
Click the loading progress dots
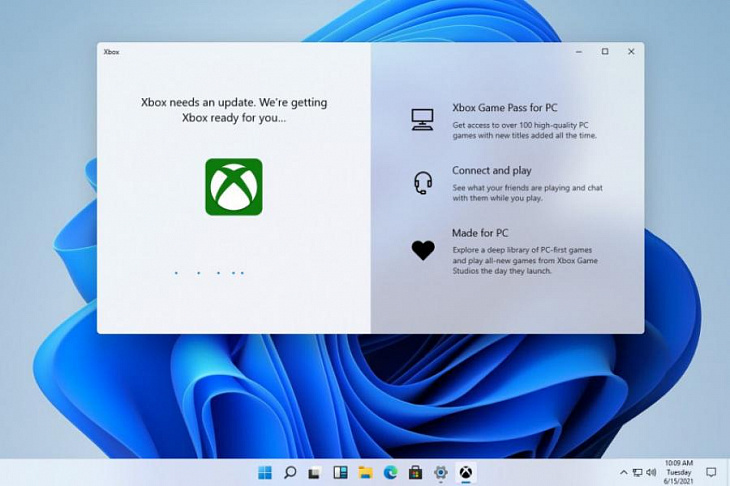[209, 273]
